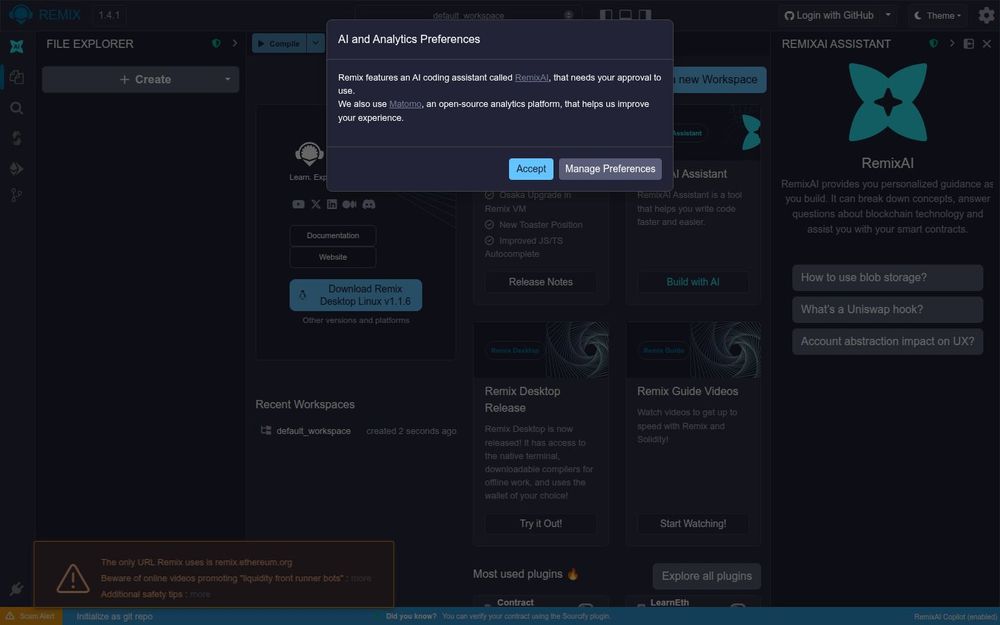Image resolution: width=1000 pixels, height=625 pixels.
Task: Close the RemixAI Assistant panel
Action: tap(987, 43)
